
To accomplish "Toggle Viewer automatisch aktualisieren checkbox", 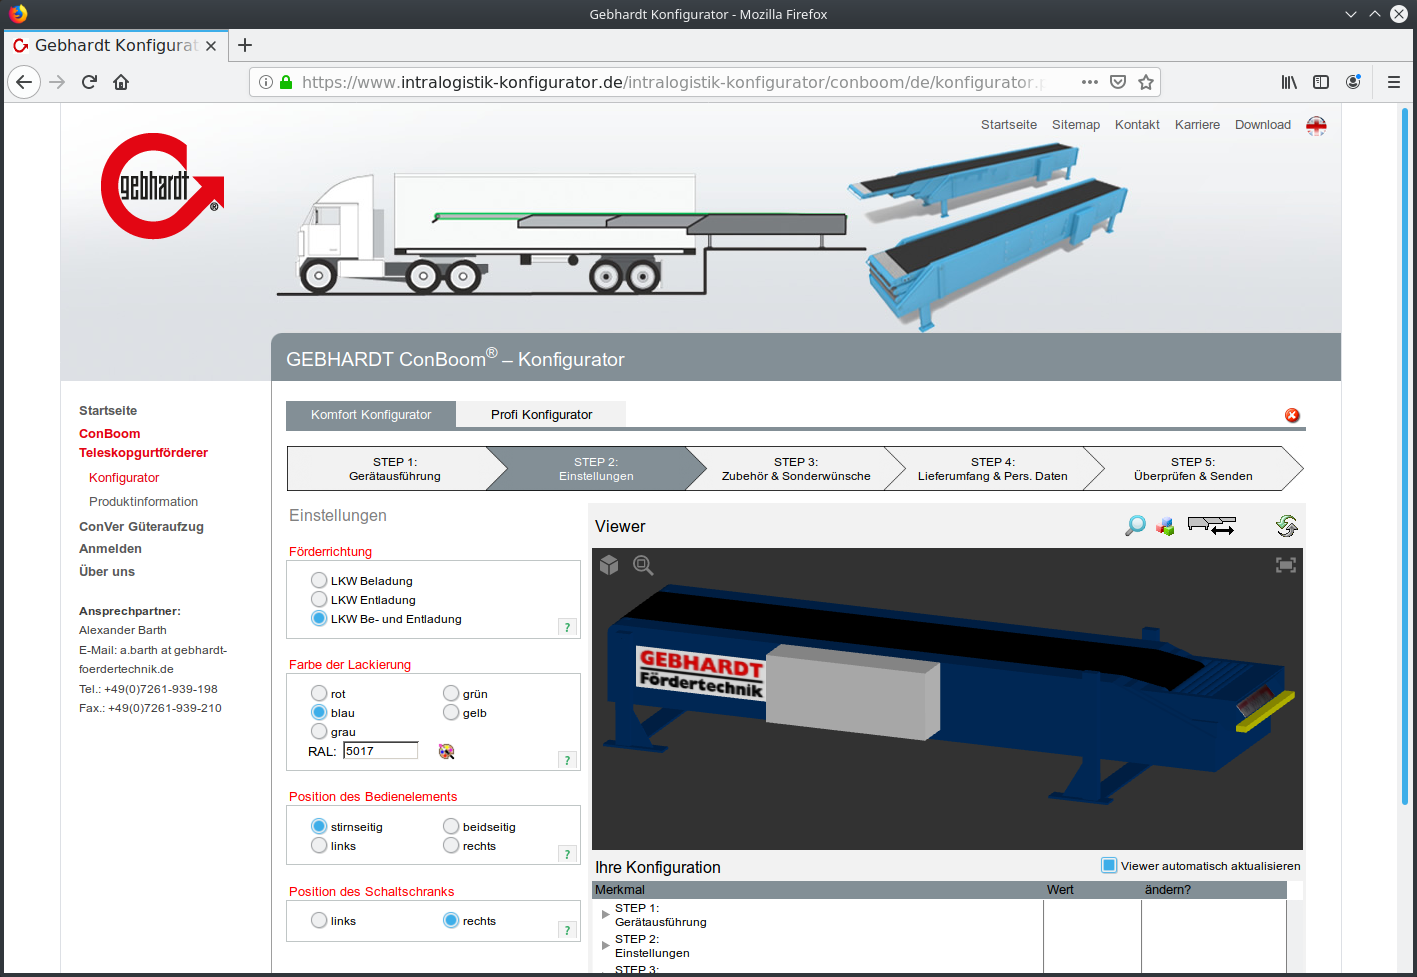I will [x=1109, y=865].
